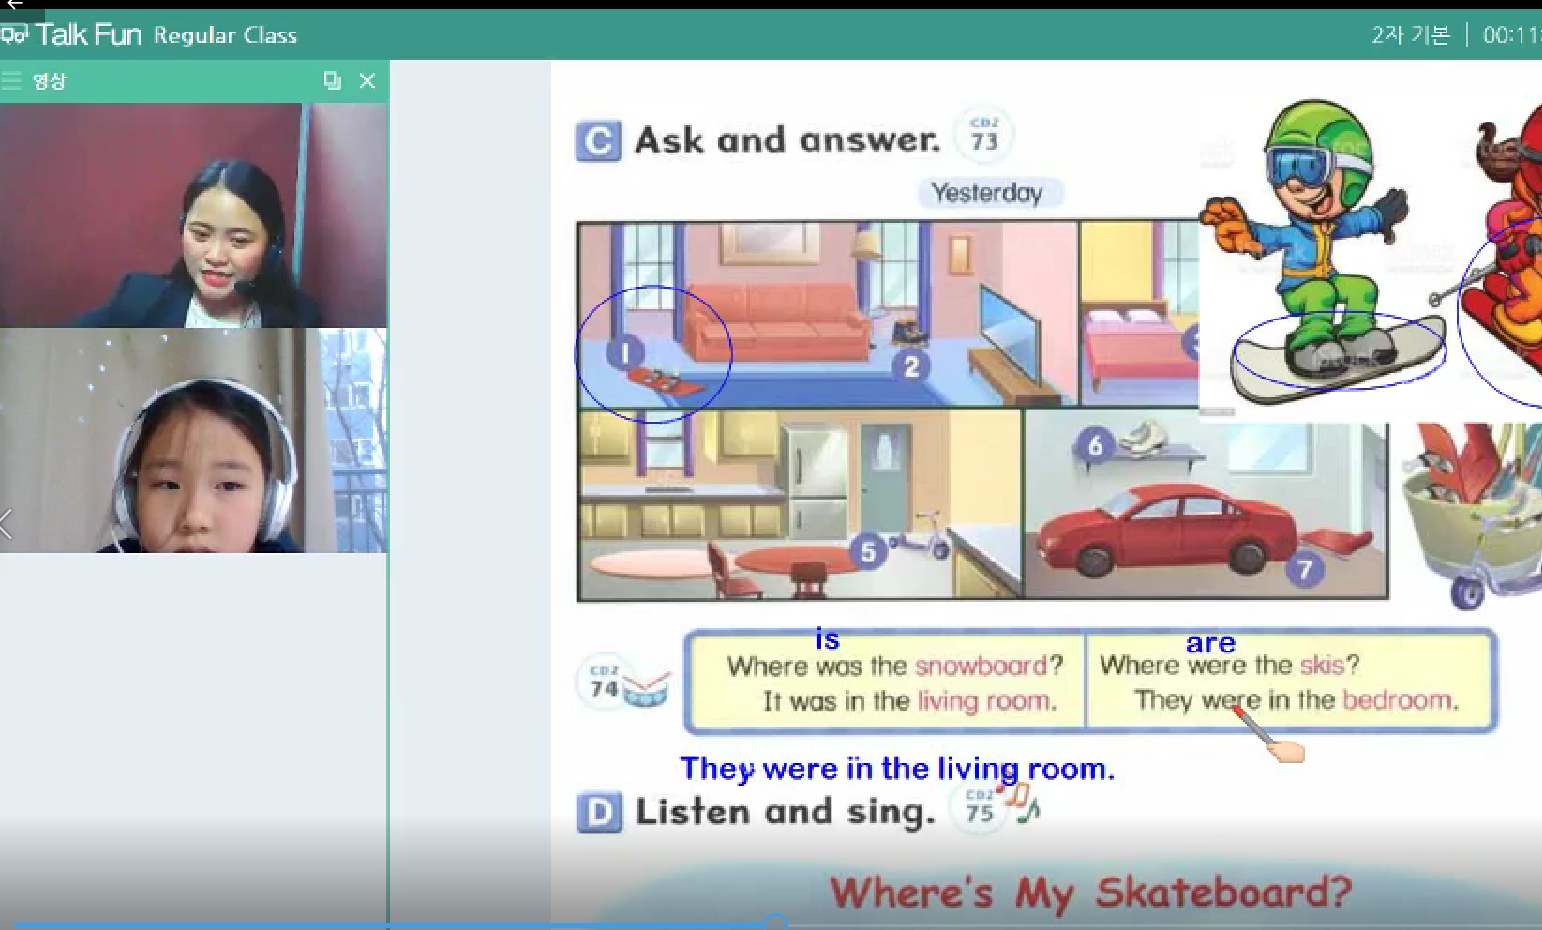This screenshot has width=1542, height=930.
Task: Click number 2 marker in living room
Action: 911,367
